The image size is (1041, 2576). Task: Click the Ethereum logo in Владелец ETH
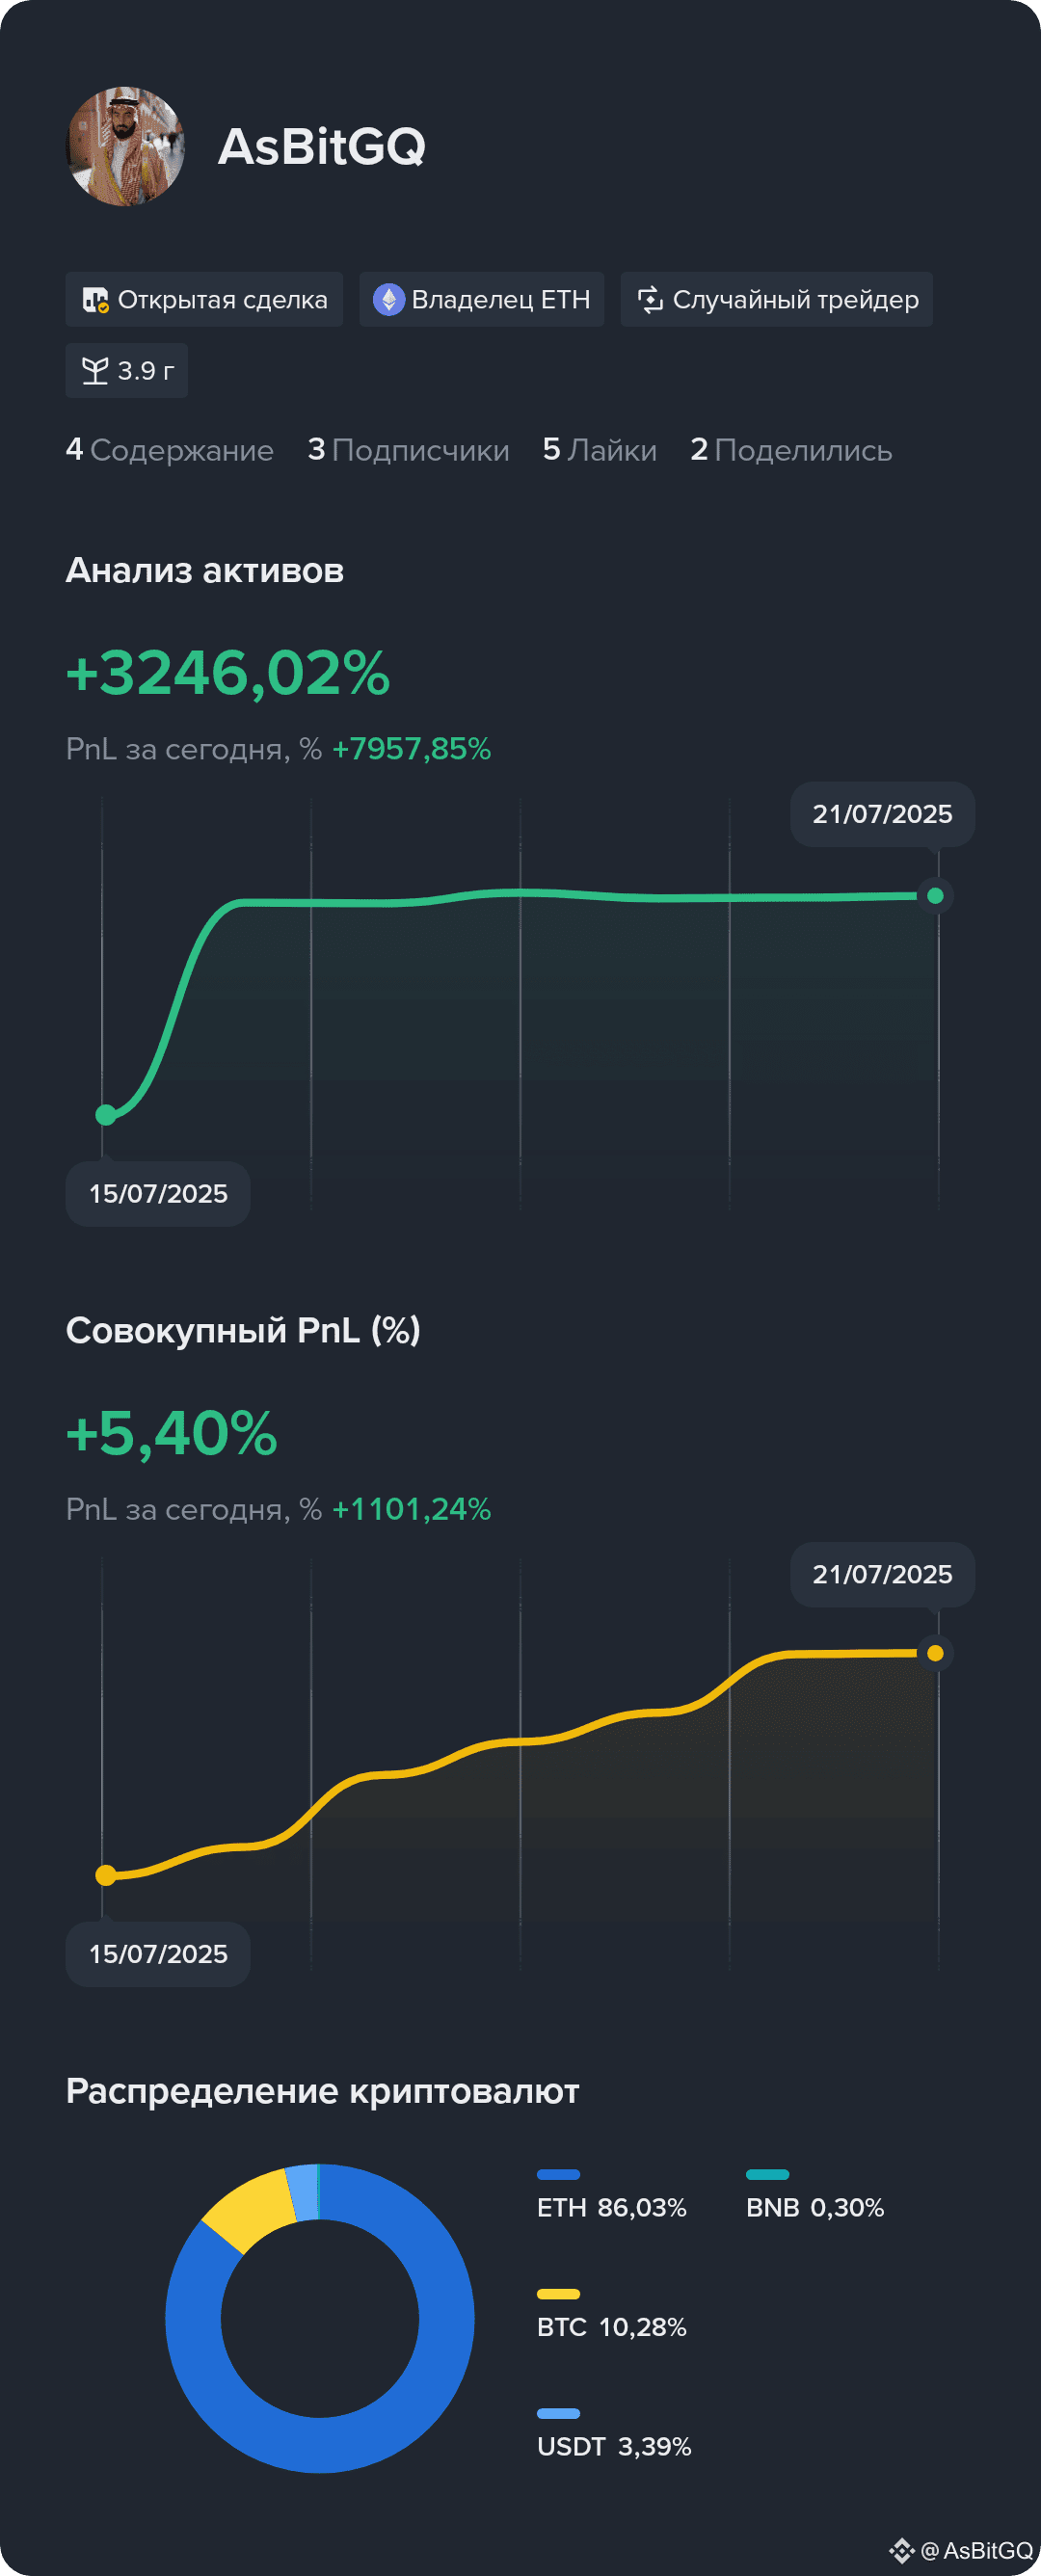coord(388,300)
